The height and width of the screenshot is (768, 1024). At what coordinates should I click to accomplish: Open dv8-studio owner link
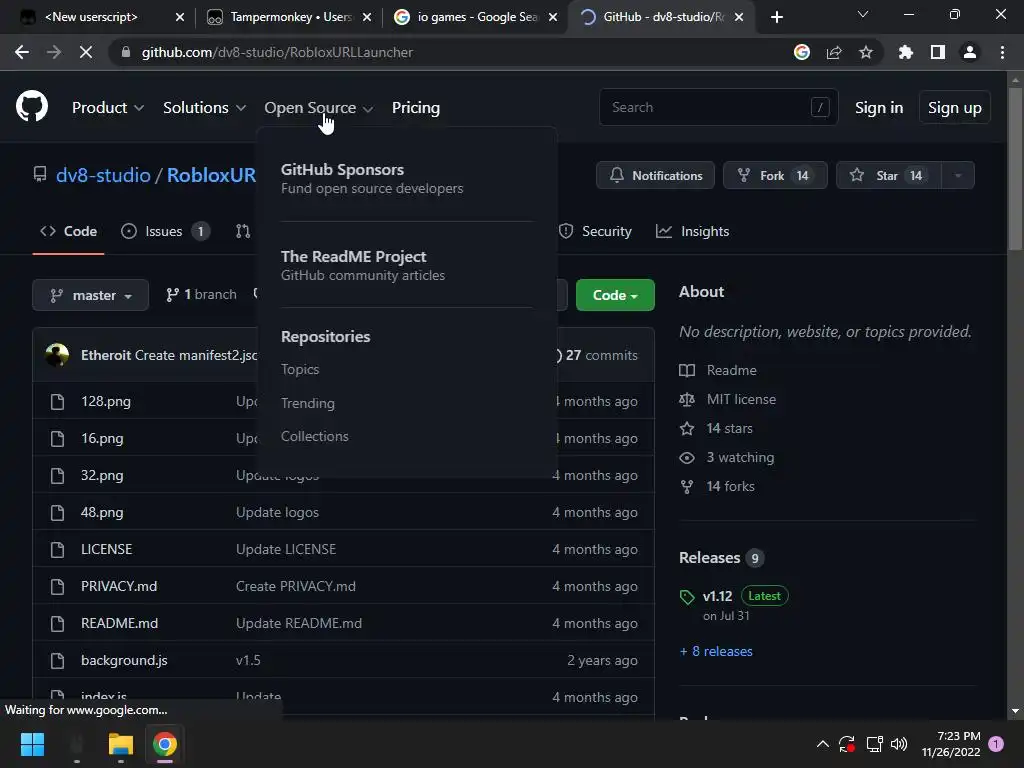[103, 175]
